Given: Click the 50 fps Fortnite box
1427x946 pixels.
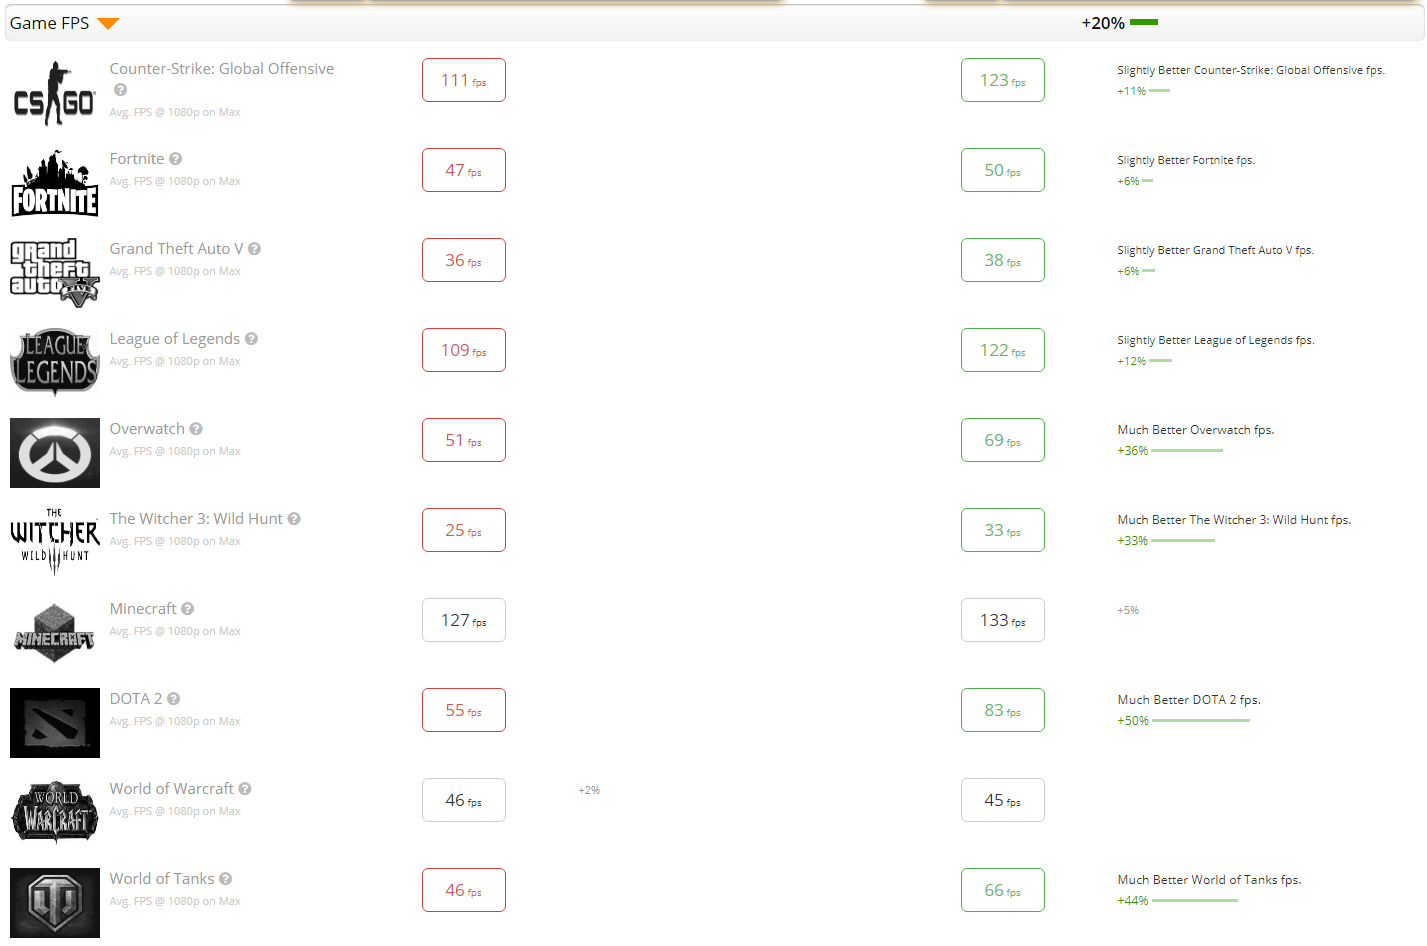Looking at the screenshot, I should point(1003,170).
